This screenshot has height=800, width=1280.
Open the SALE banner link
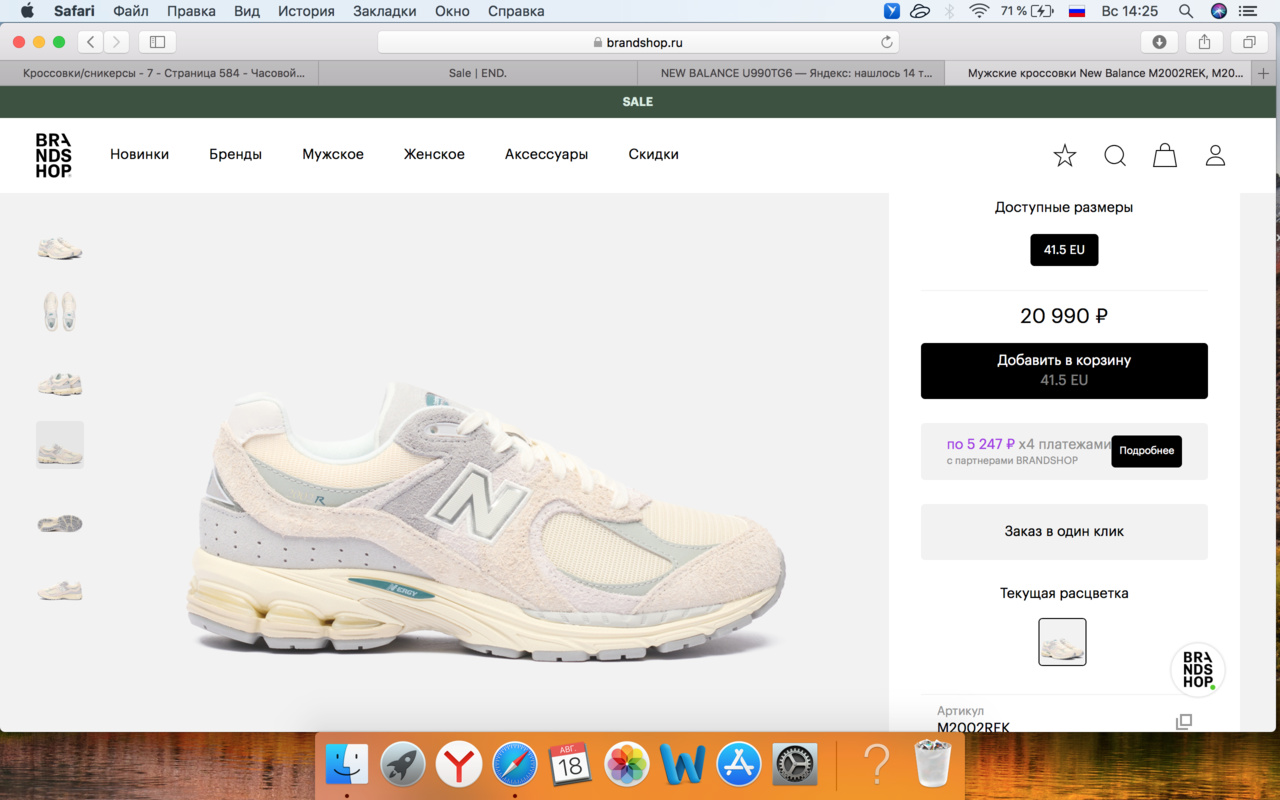(638, 102)
